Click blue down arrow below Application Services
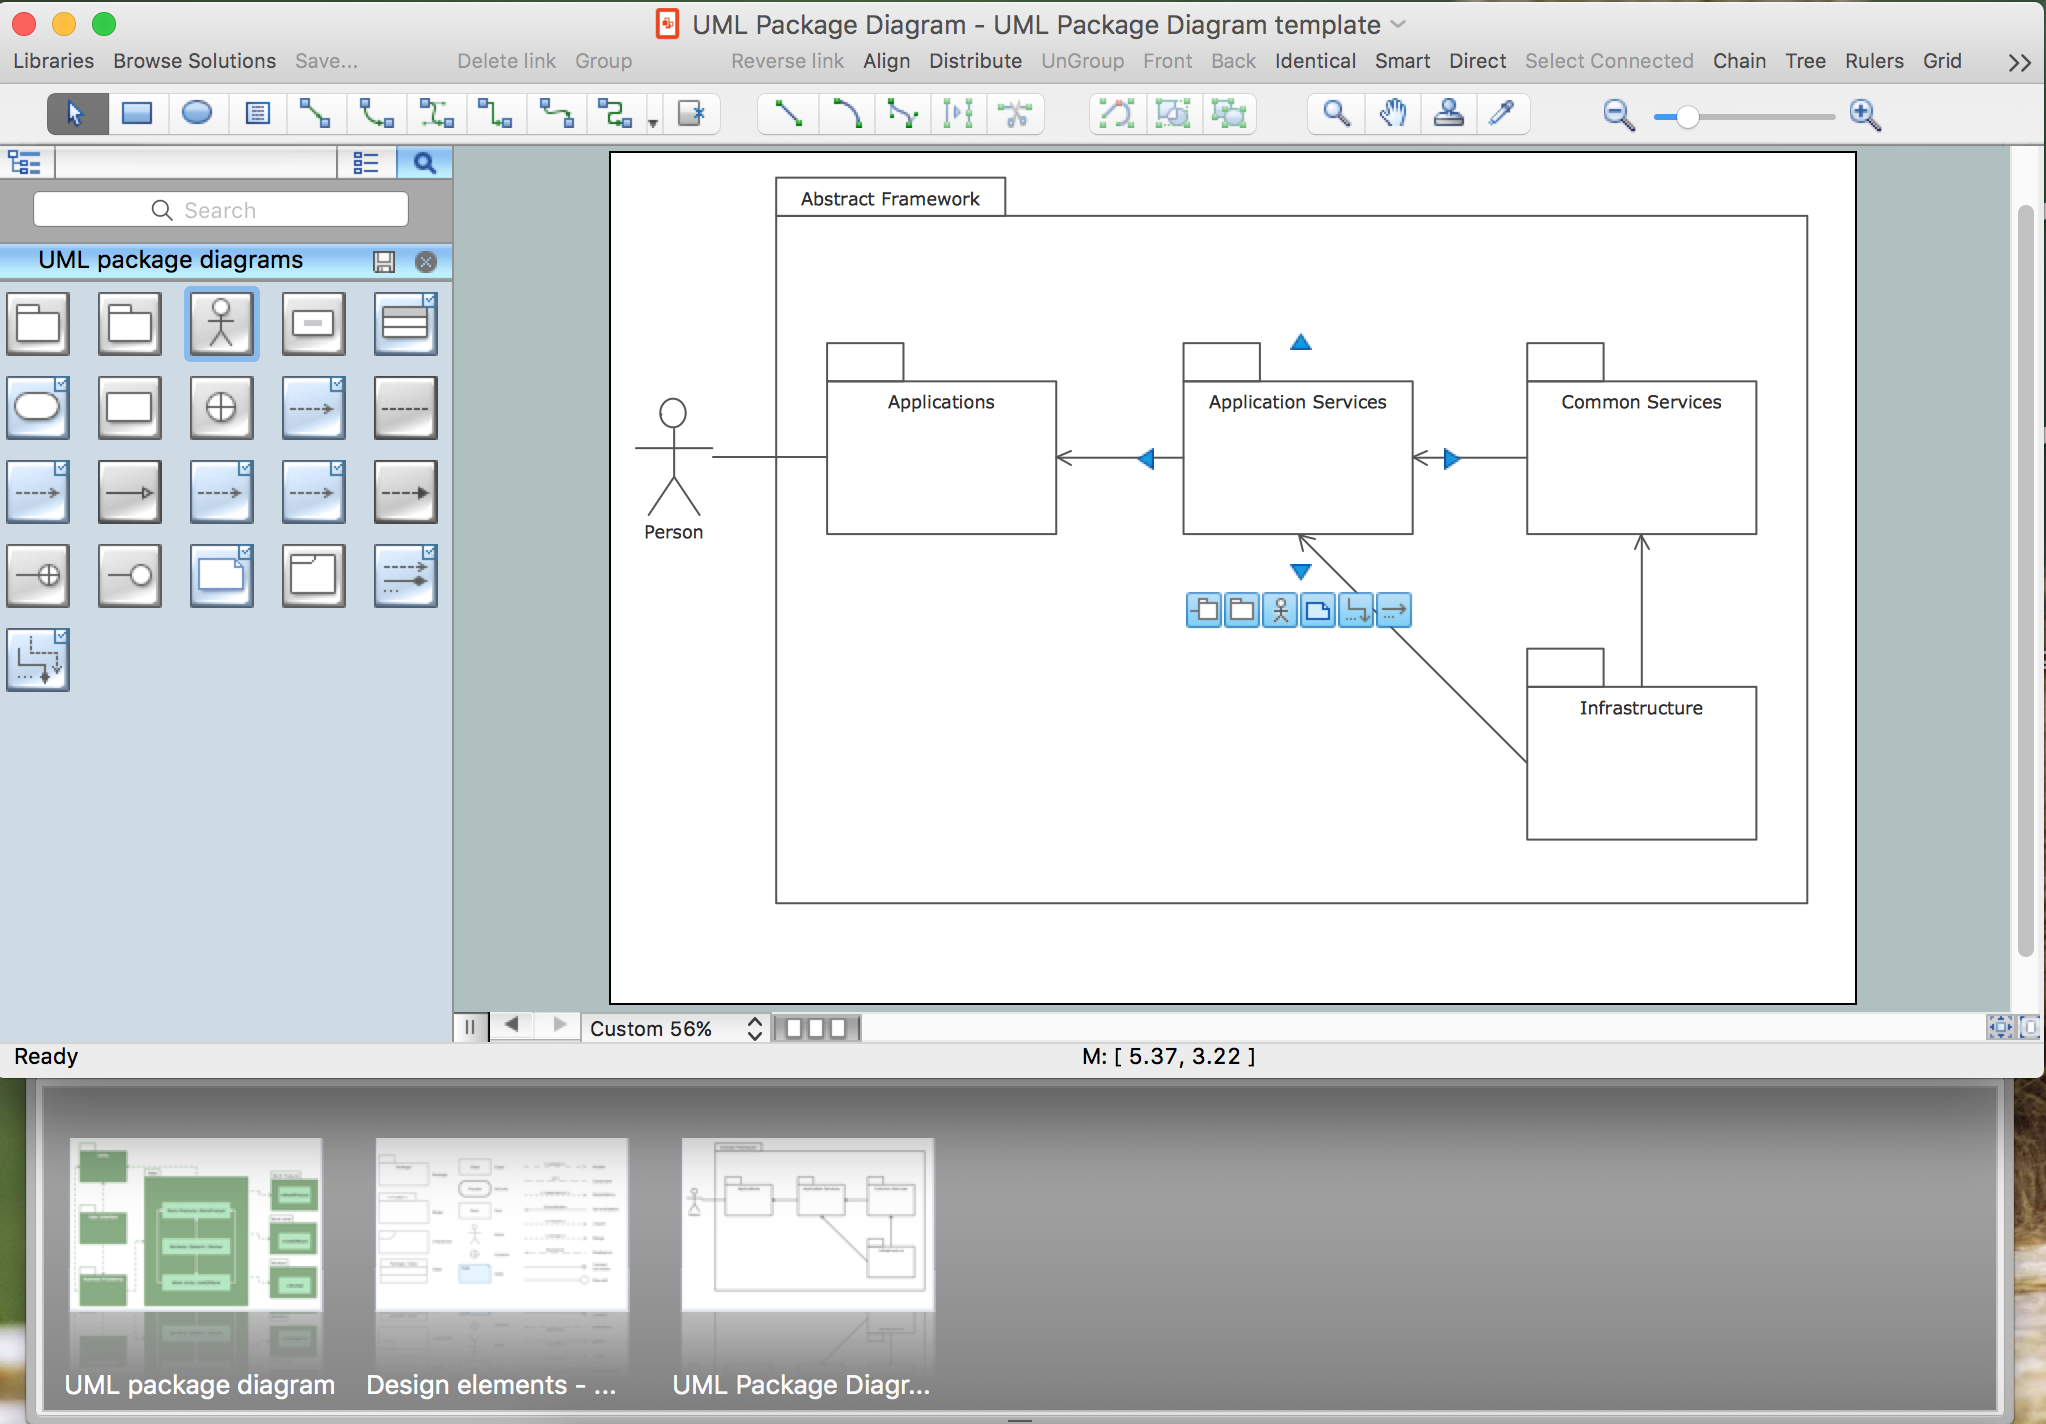 click(x=1300, y=571)
